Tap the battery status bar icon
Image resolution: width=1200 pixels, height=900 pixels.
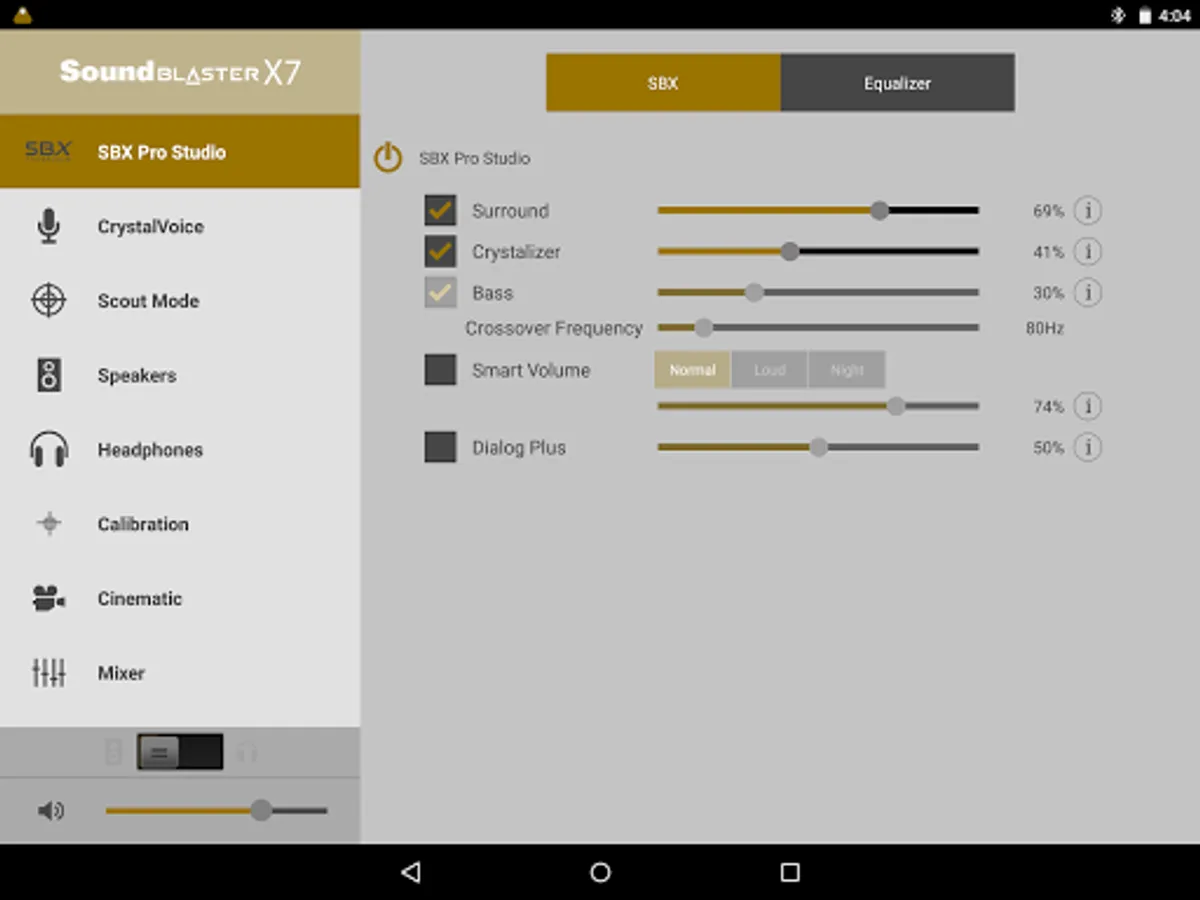click(1144, 15)
